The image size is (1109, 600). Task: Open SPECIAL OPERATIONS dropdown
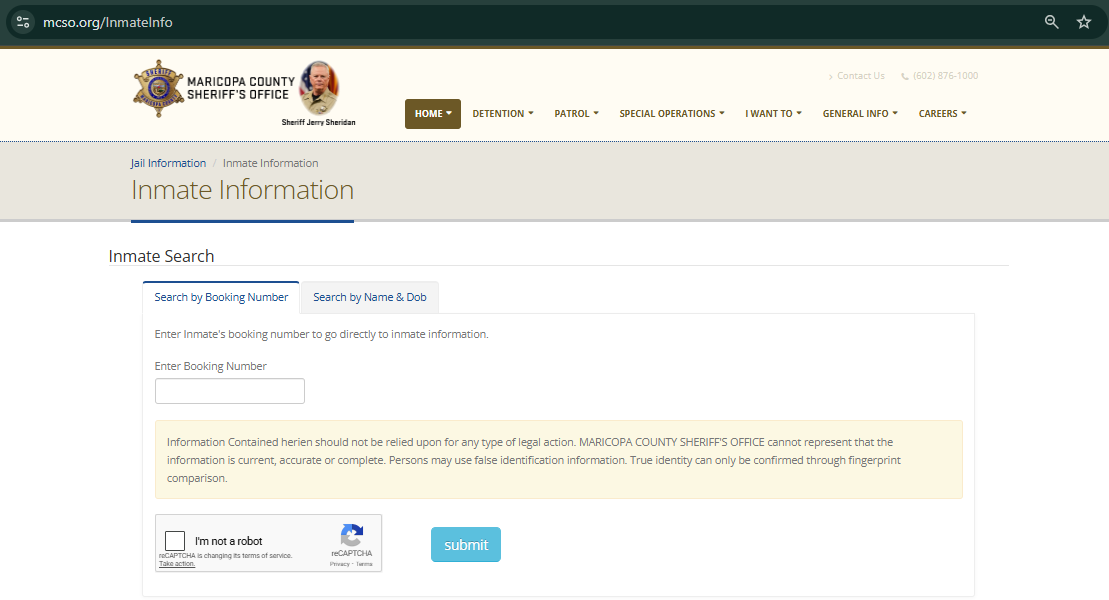click(x=672, y=114)
